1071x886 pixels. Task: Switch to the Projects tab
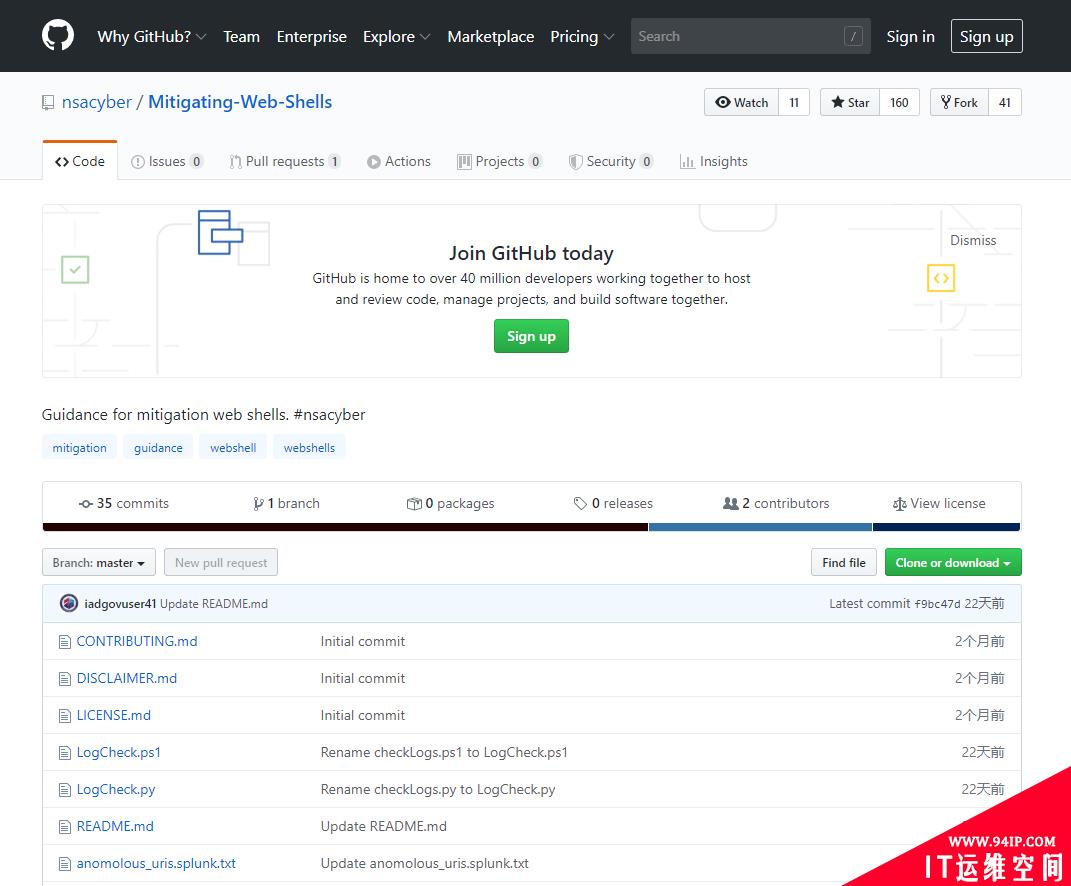click(500, 161)
